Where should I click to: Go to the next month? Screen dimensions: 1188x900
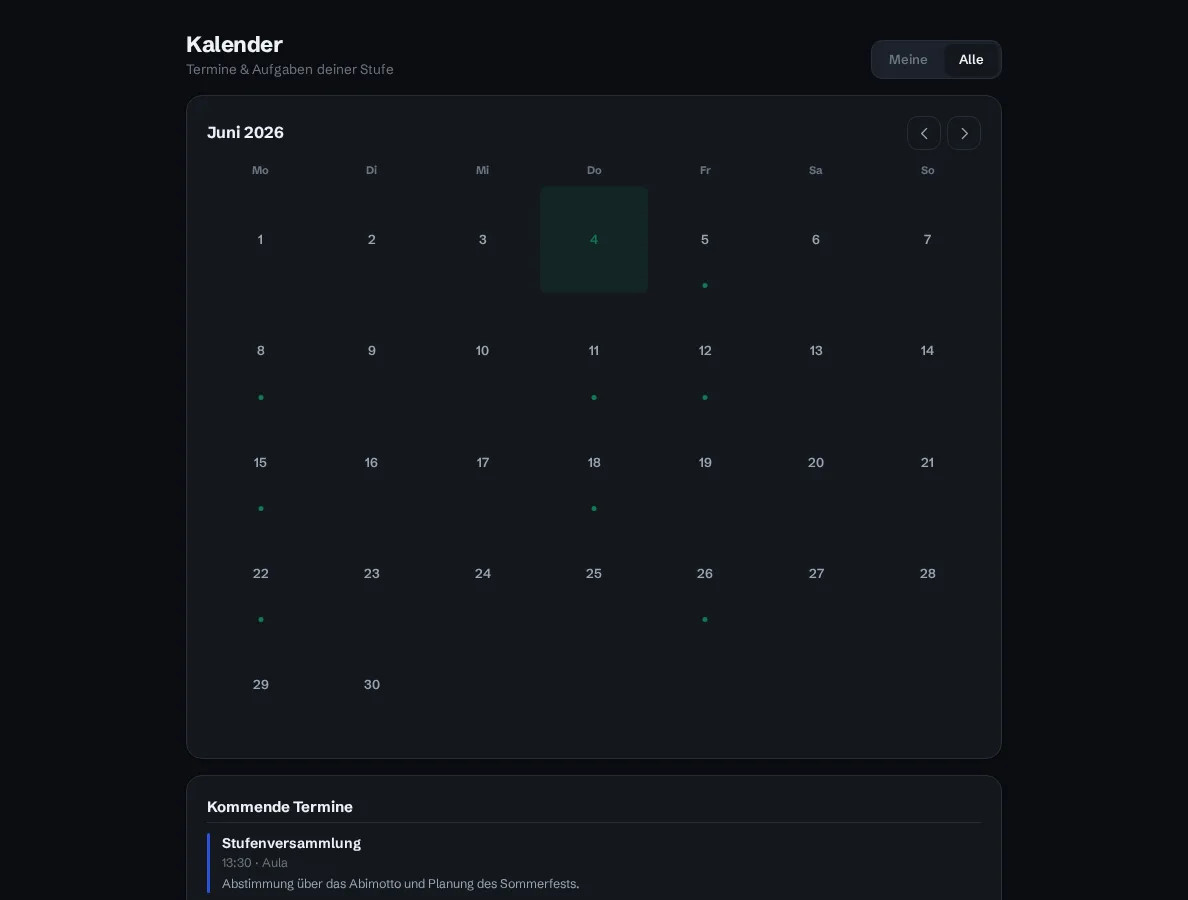(964, 133)
